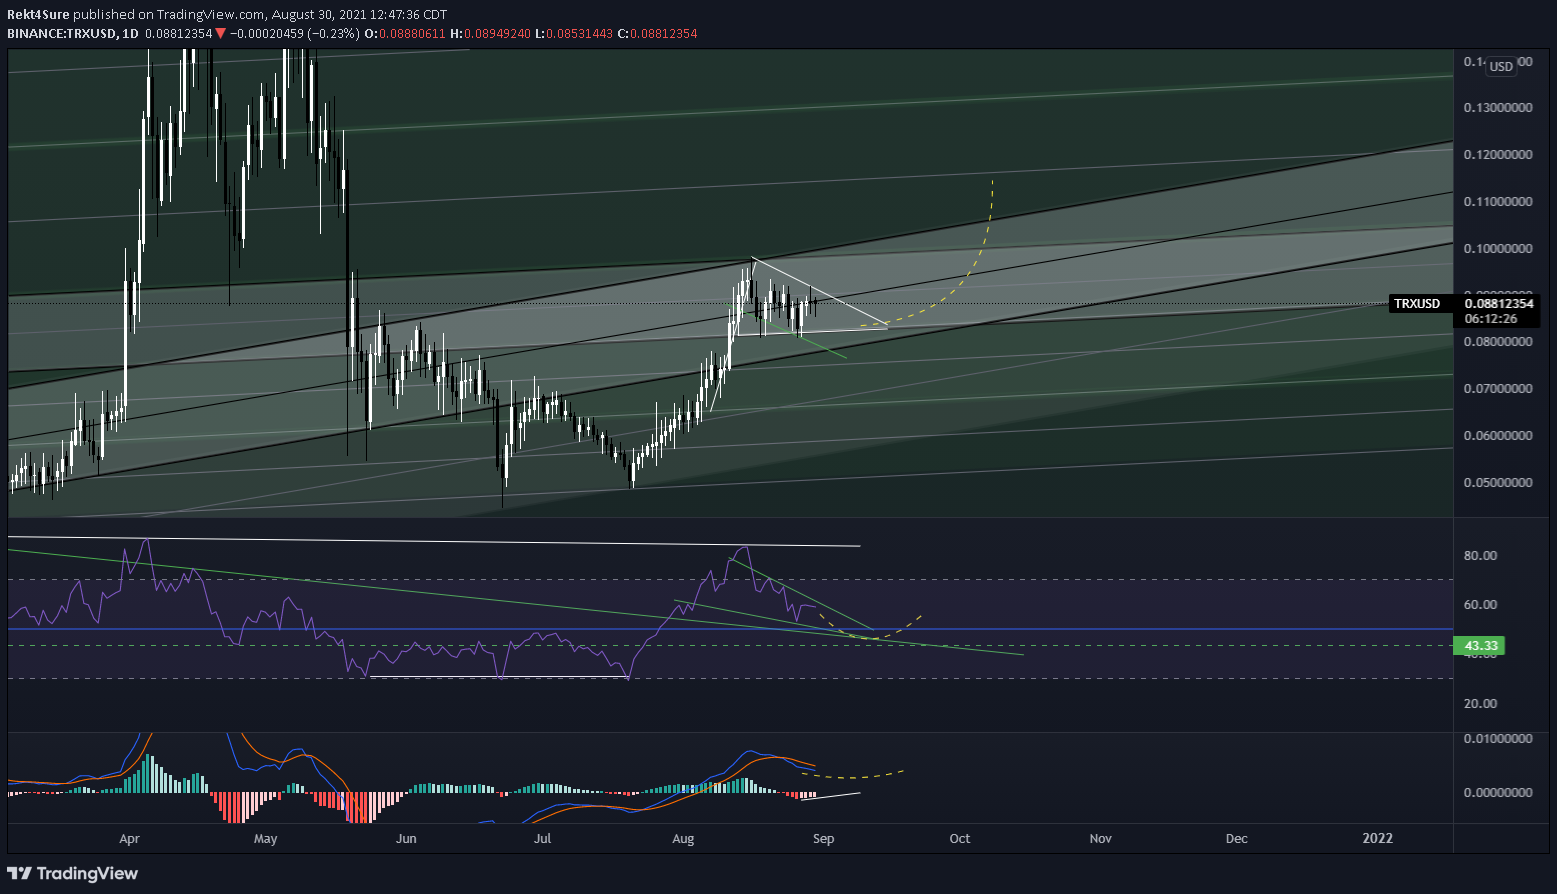Click the MACD 0.01000000 axis label
1557x894 pixels.
pos(1497,738)
